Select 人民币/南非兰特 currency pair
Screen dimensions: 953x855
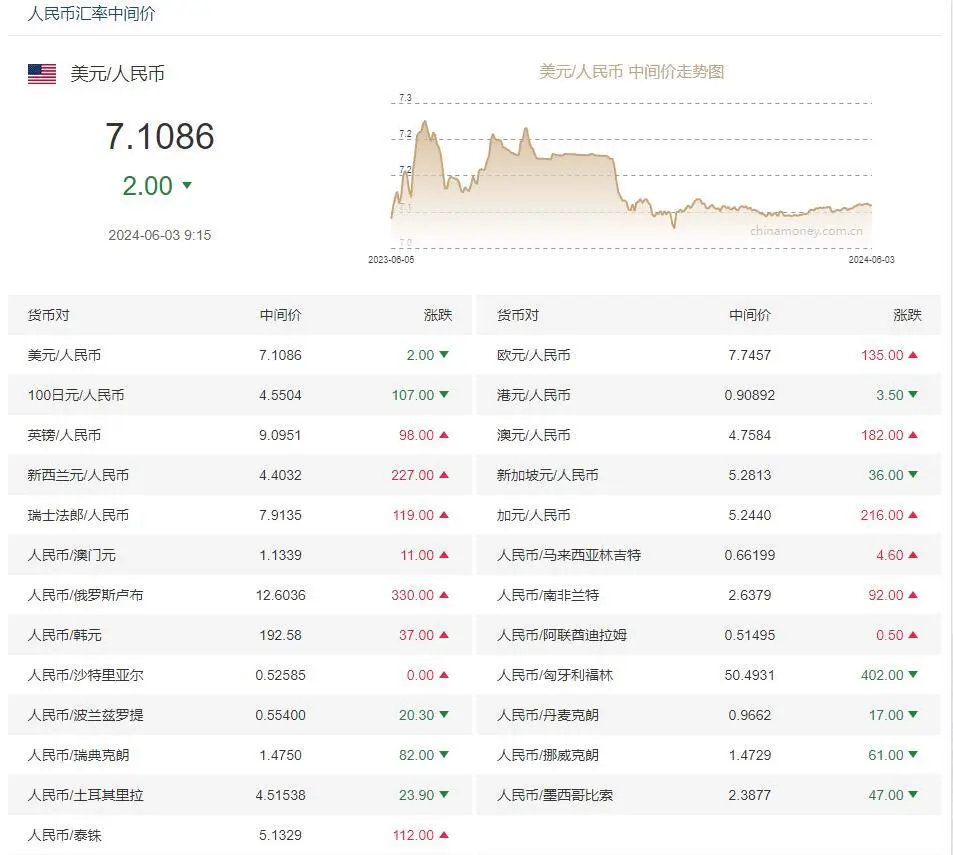(x=548, y=595)
